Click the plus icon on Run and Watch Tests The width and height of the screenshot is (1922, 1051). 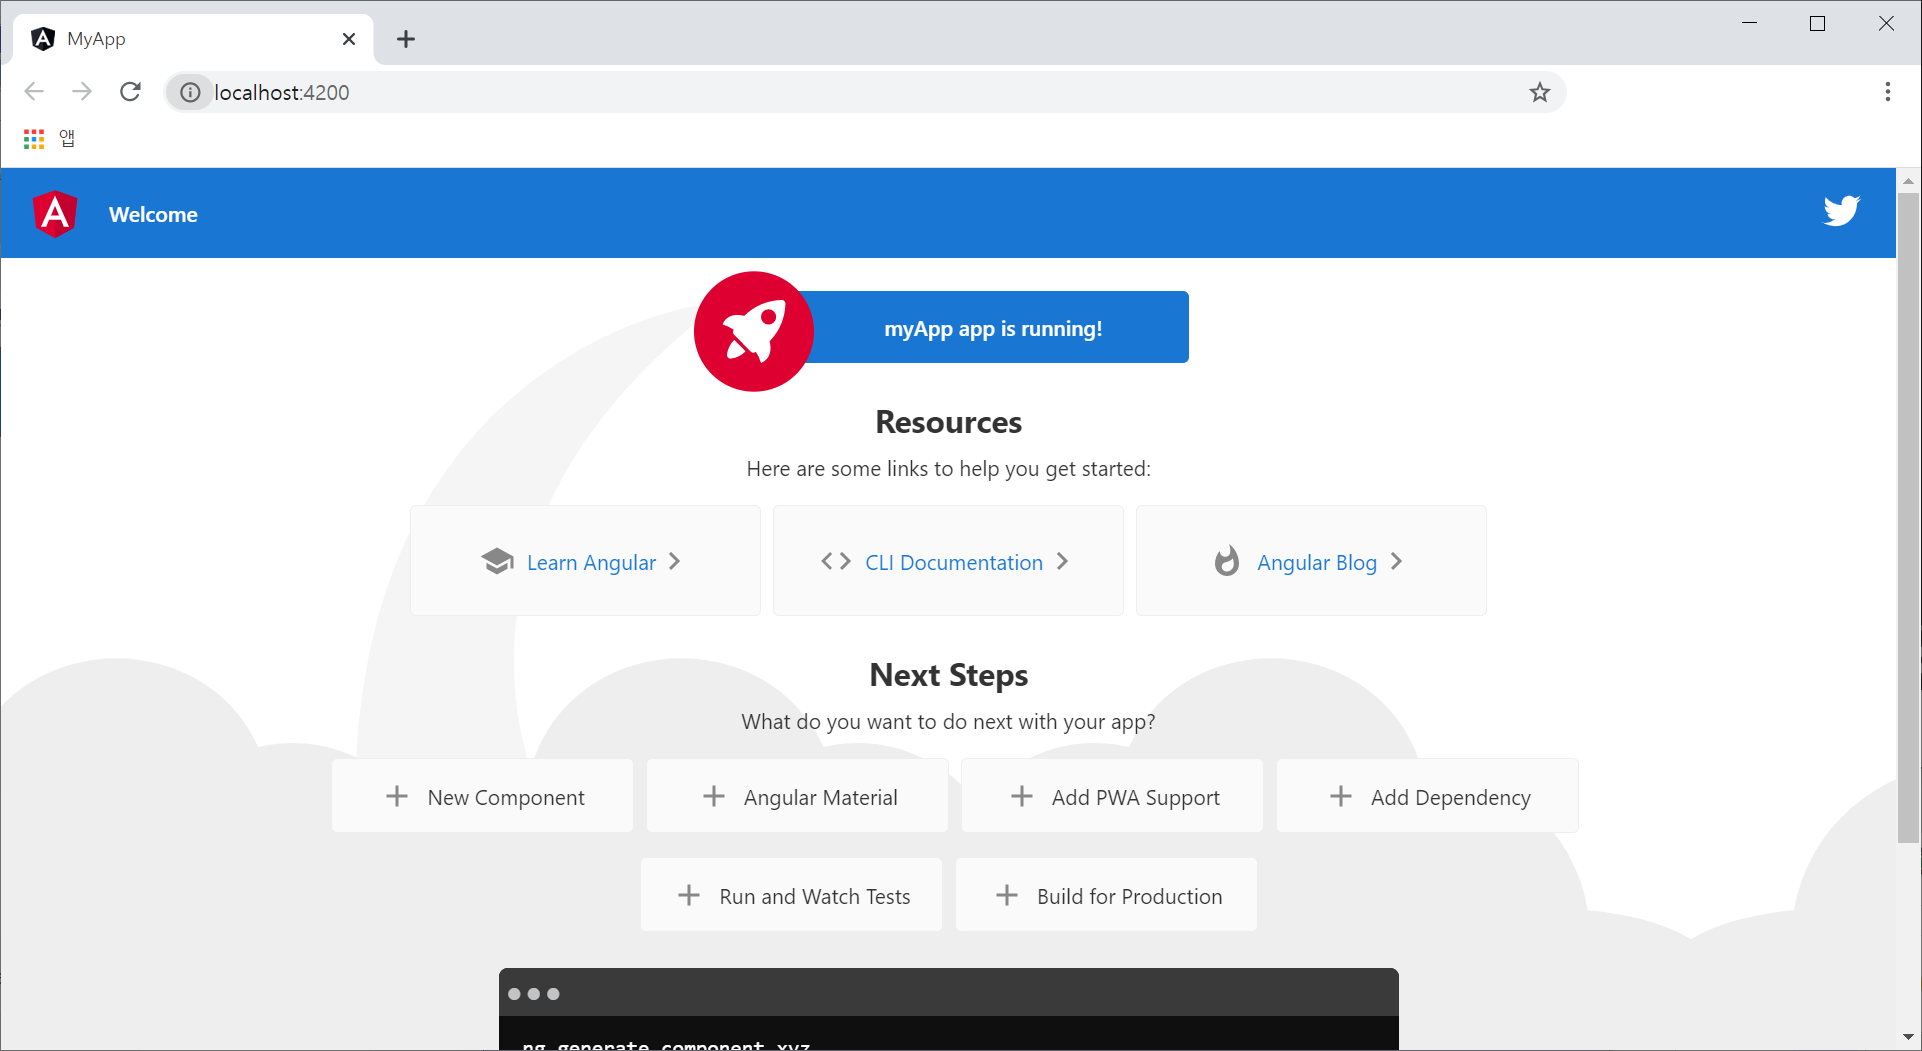point(689,895)
